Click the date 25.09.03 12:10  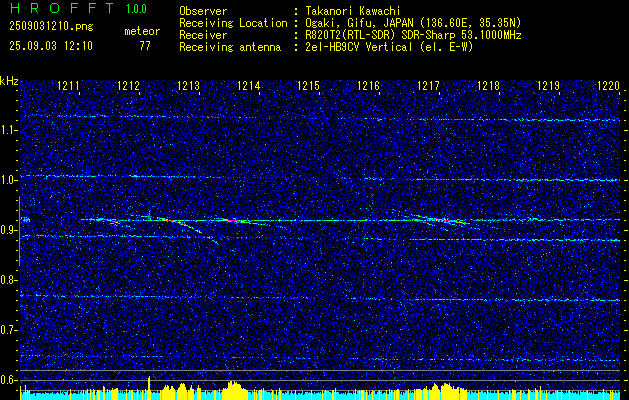point(51,46)
